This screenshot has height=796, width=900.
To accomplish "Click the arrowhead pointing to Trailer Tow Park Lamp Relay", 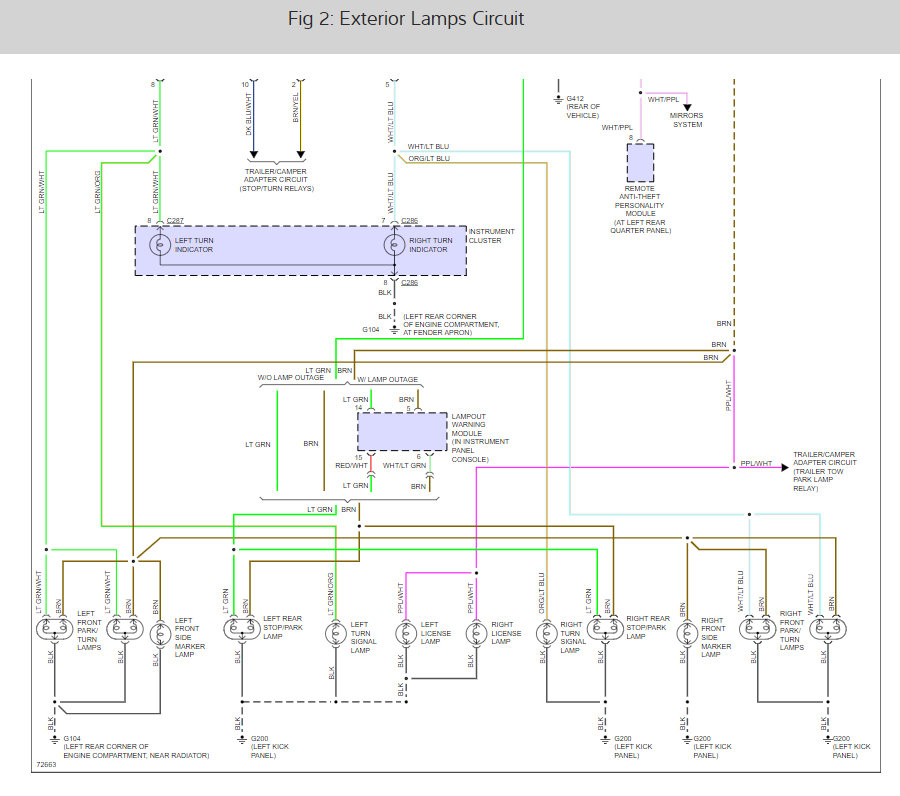I will point(785,468).
